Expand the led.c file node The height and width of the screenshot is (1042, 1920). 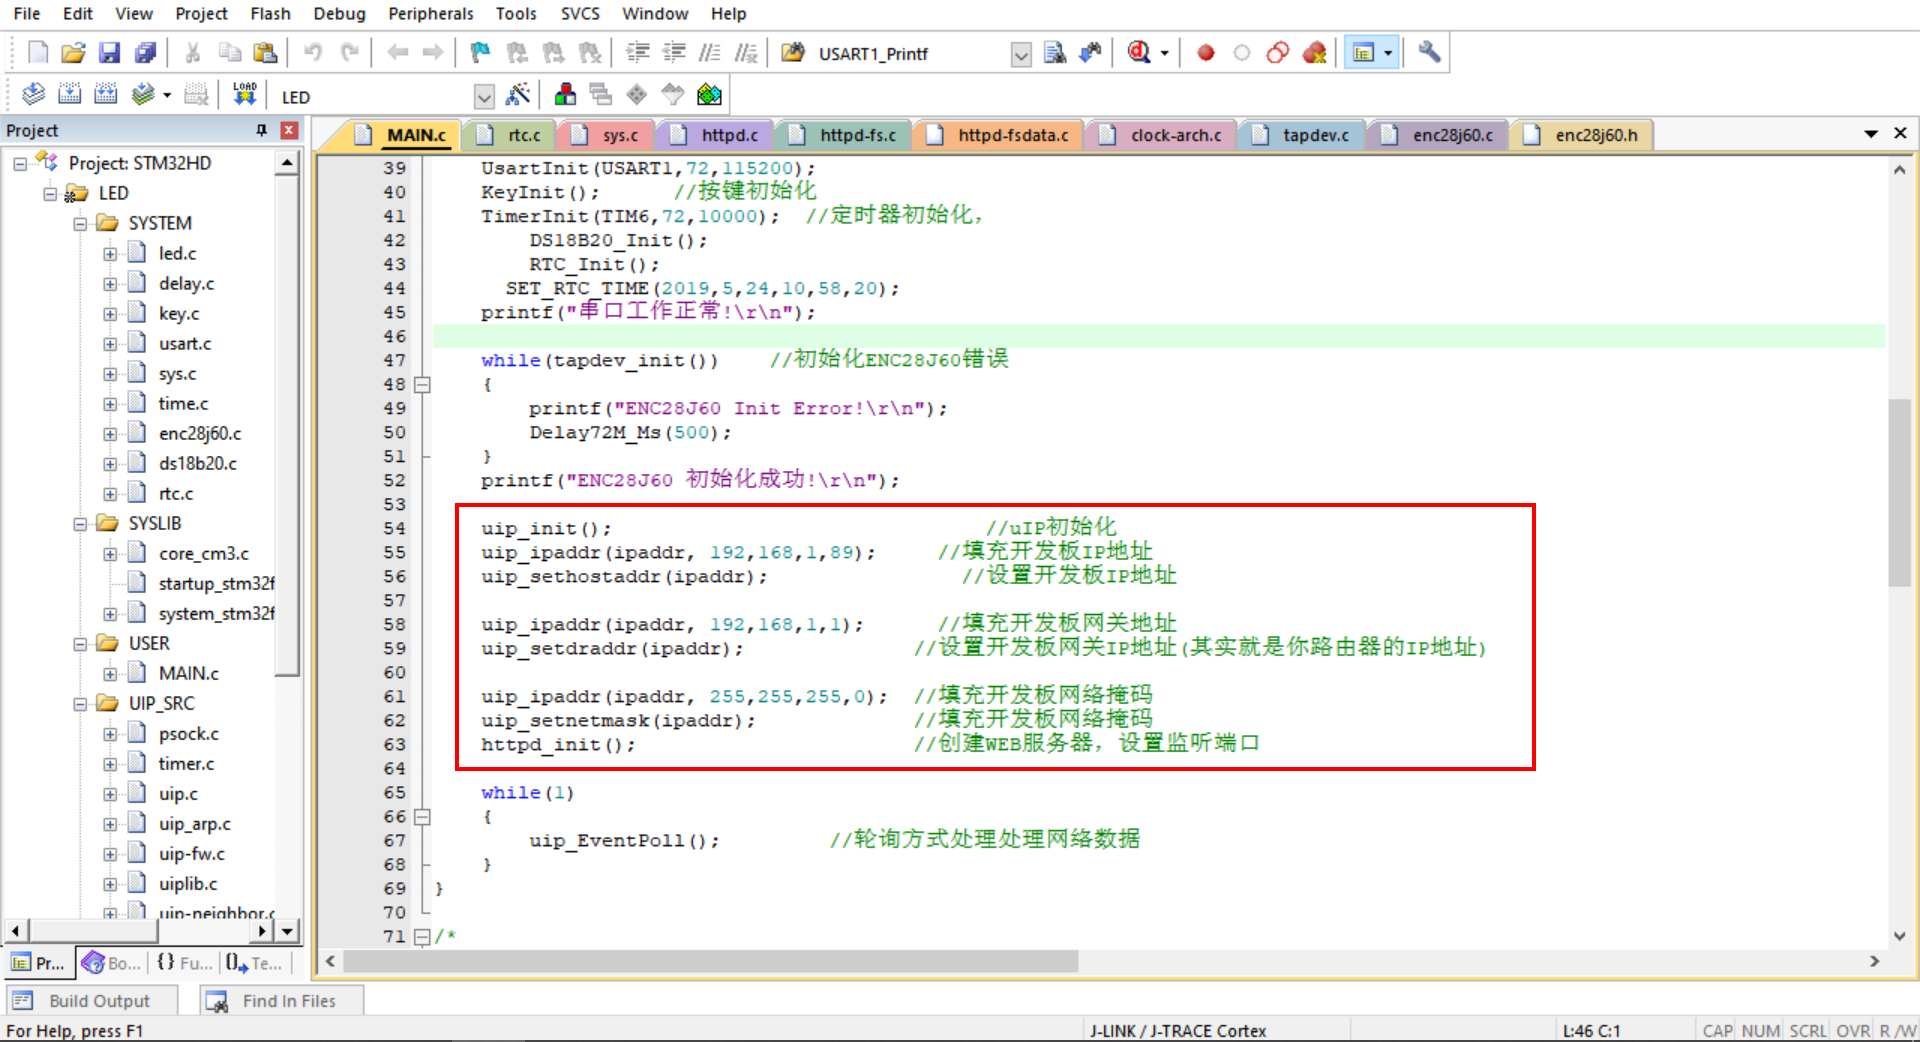110,254
